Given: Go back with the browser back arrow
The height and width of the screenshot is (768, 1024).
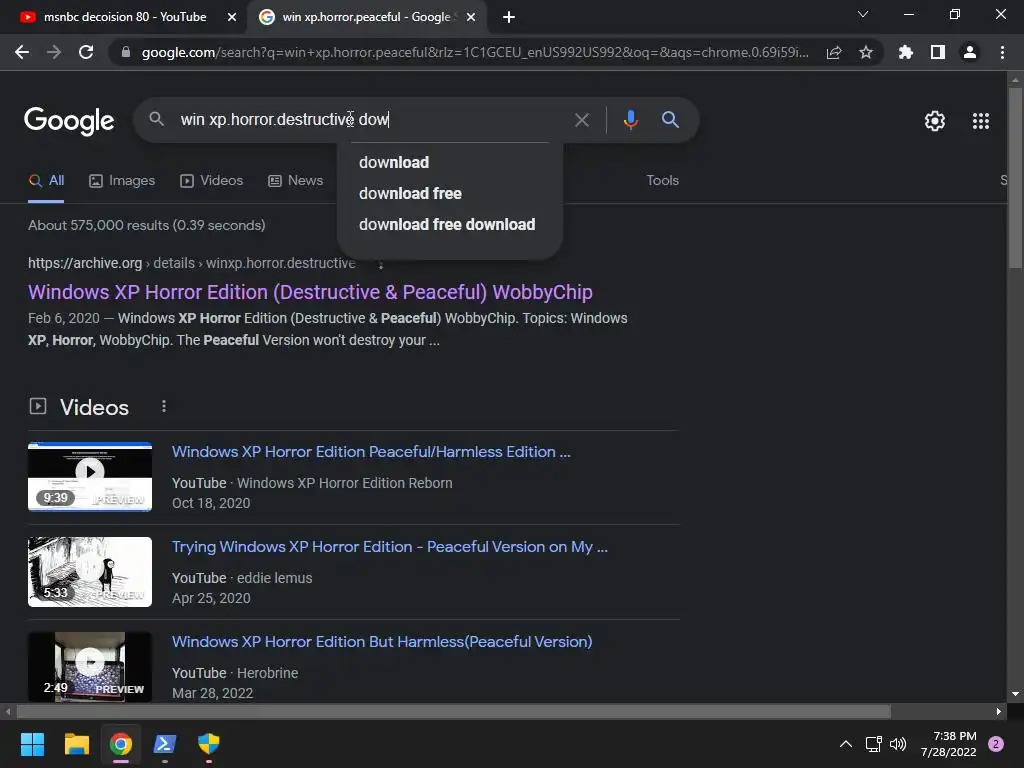Looking at the screenshot, I should click(22, 52).
